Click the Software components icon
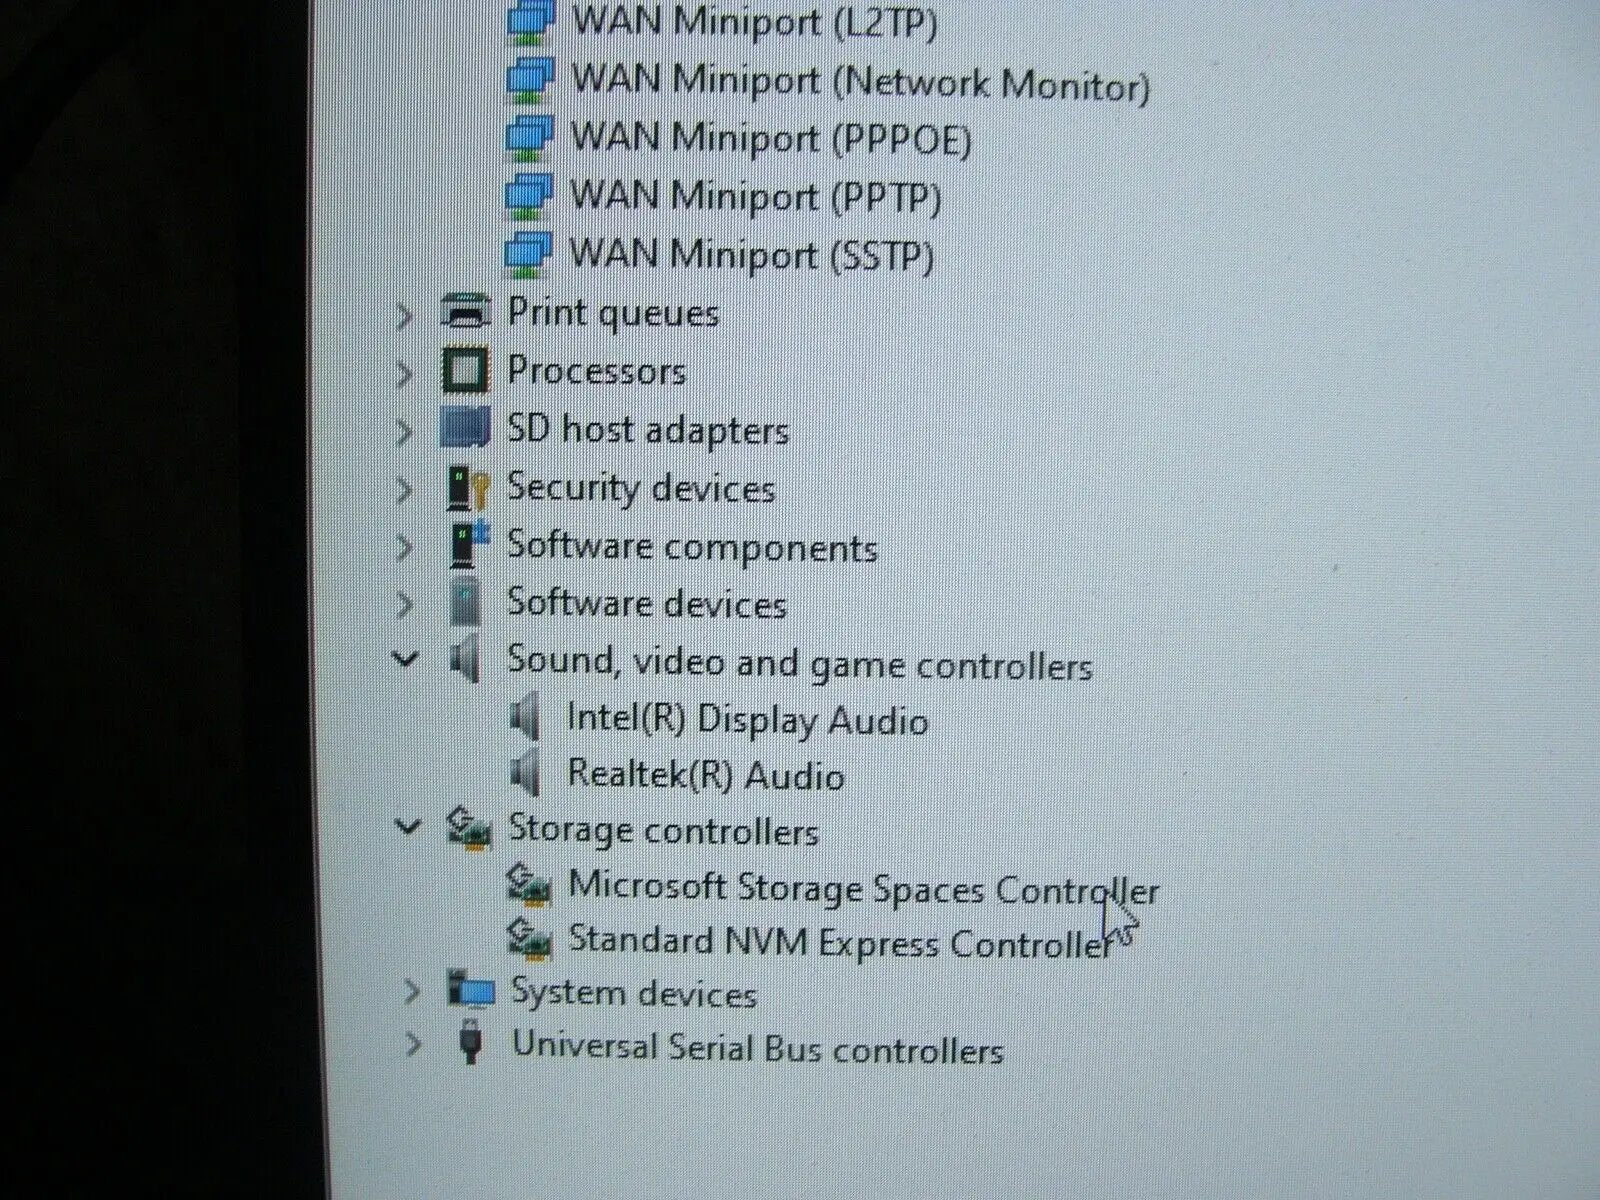 pos(467,546)
